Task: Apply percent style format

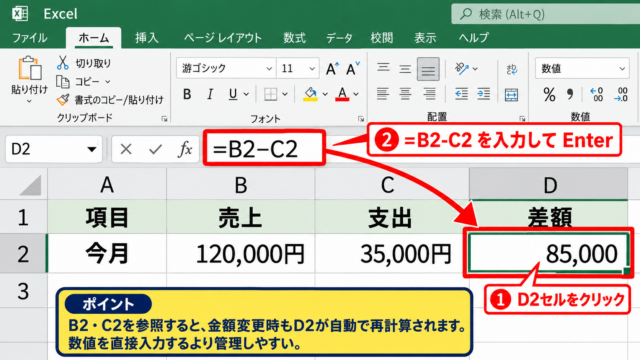Action: (x=549, y=95)
